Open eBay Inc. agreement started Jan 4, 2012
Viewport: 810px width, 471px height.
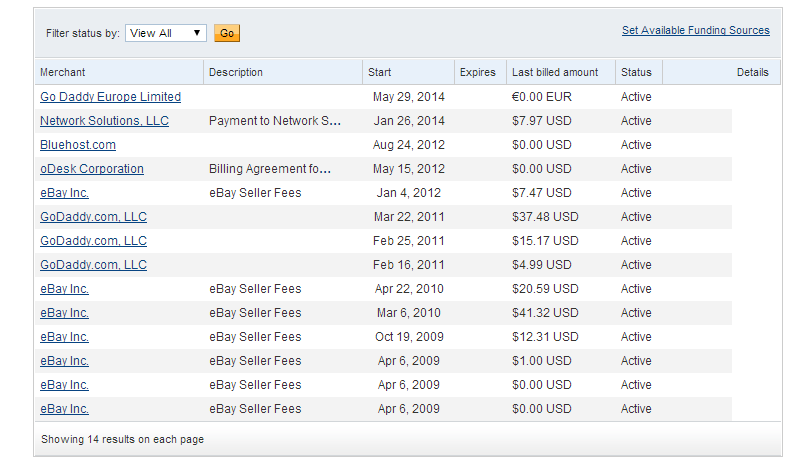pyautogui.click(x=64, y=193)
